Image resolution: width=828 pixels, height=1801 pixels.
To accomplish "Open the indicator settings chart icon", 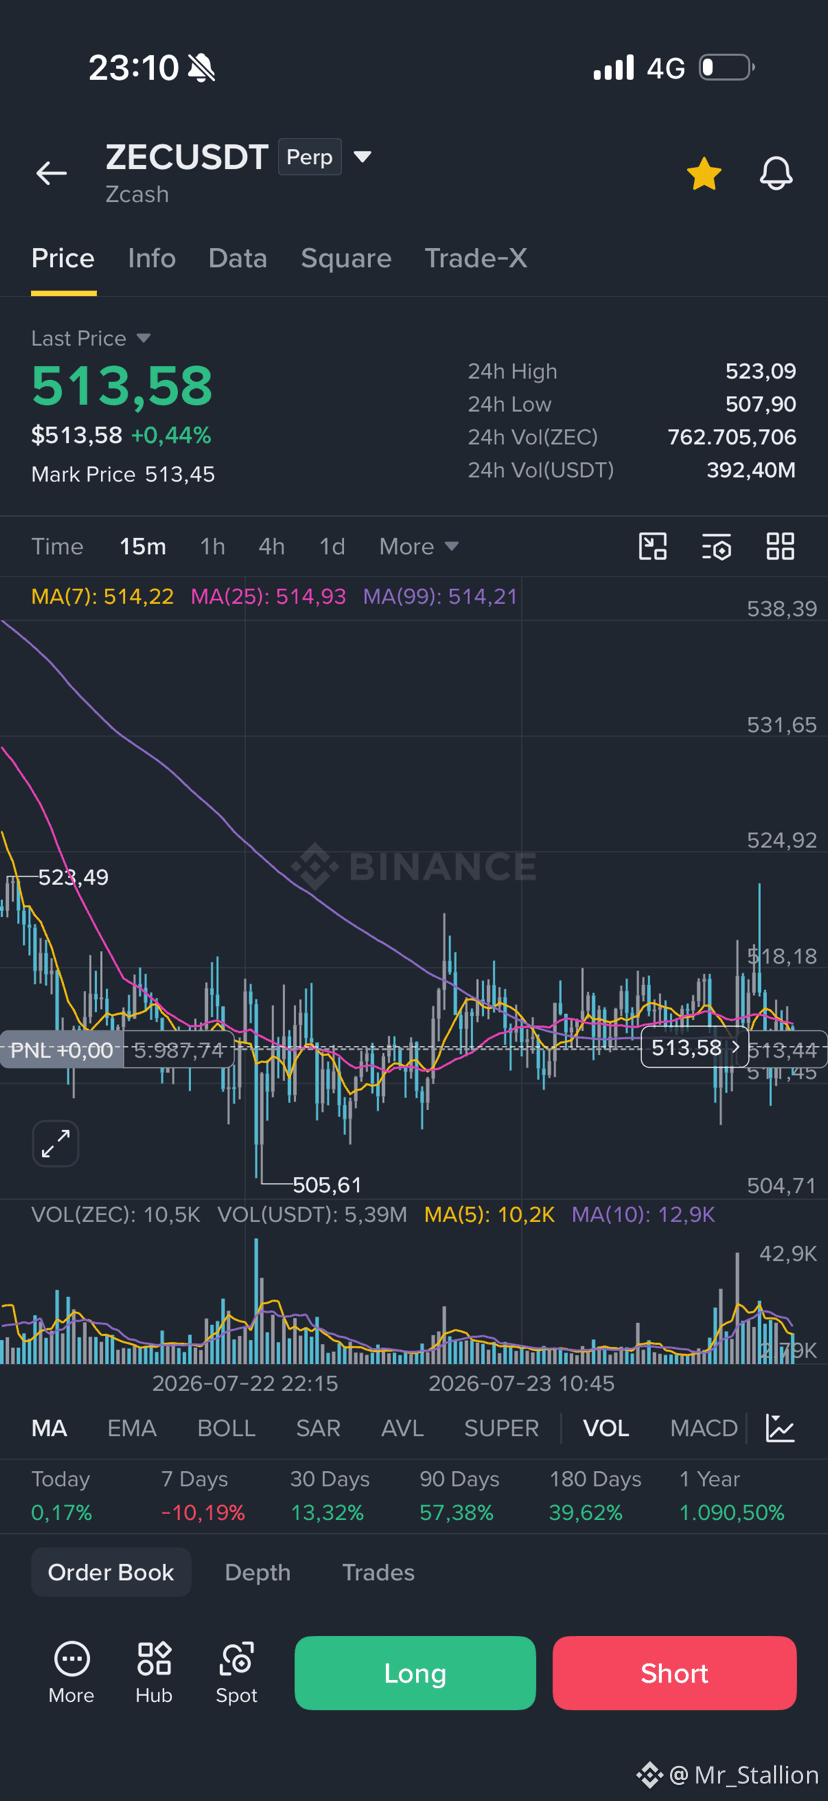I will click(x=780, y=1428).
